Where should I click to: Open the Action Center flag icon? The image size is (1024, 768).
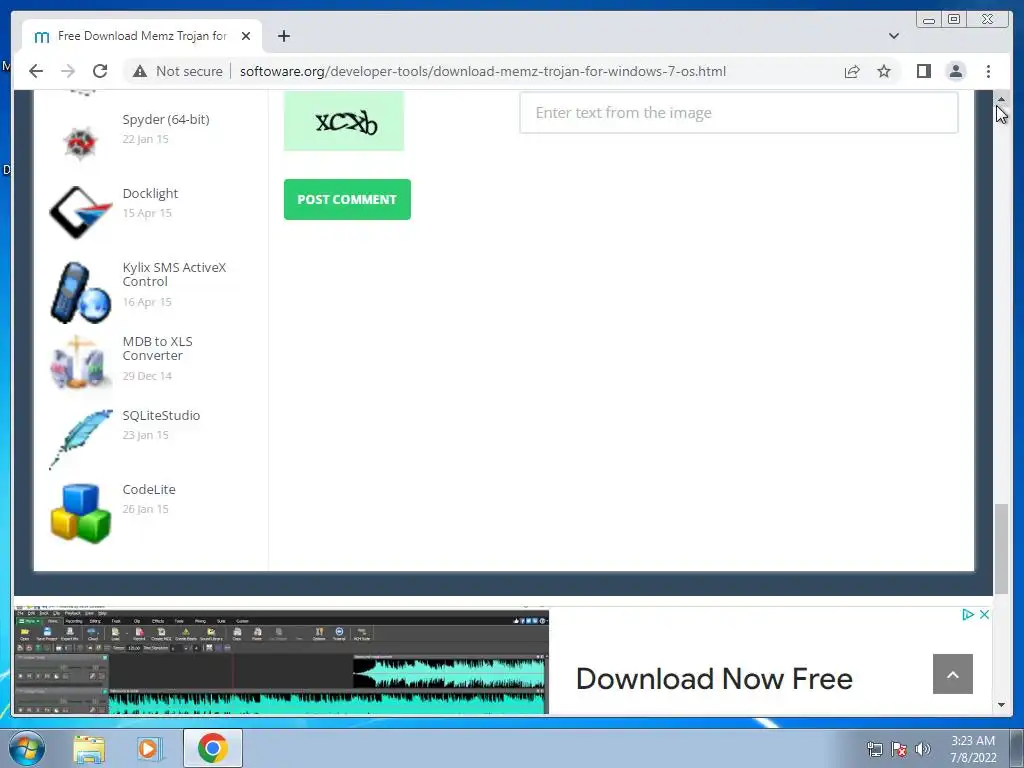pos(899,749)
